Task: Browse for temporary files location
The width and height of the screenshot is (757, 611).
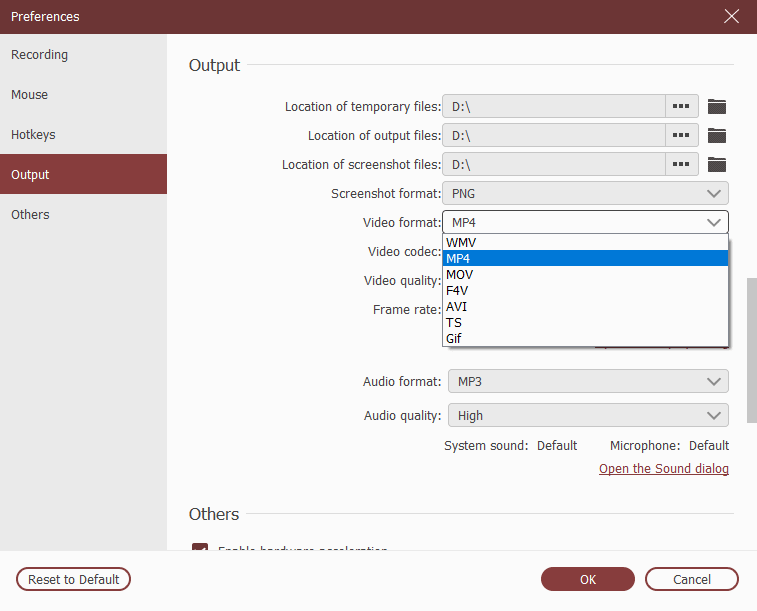Action: (x=681, y=106)
